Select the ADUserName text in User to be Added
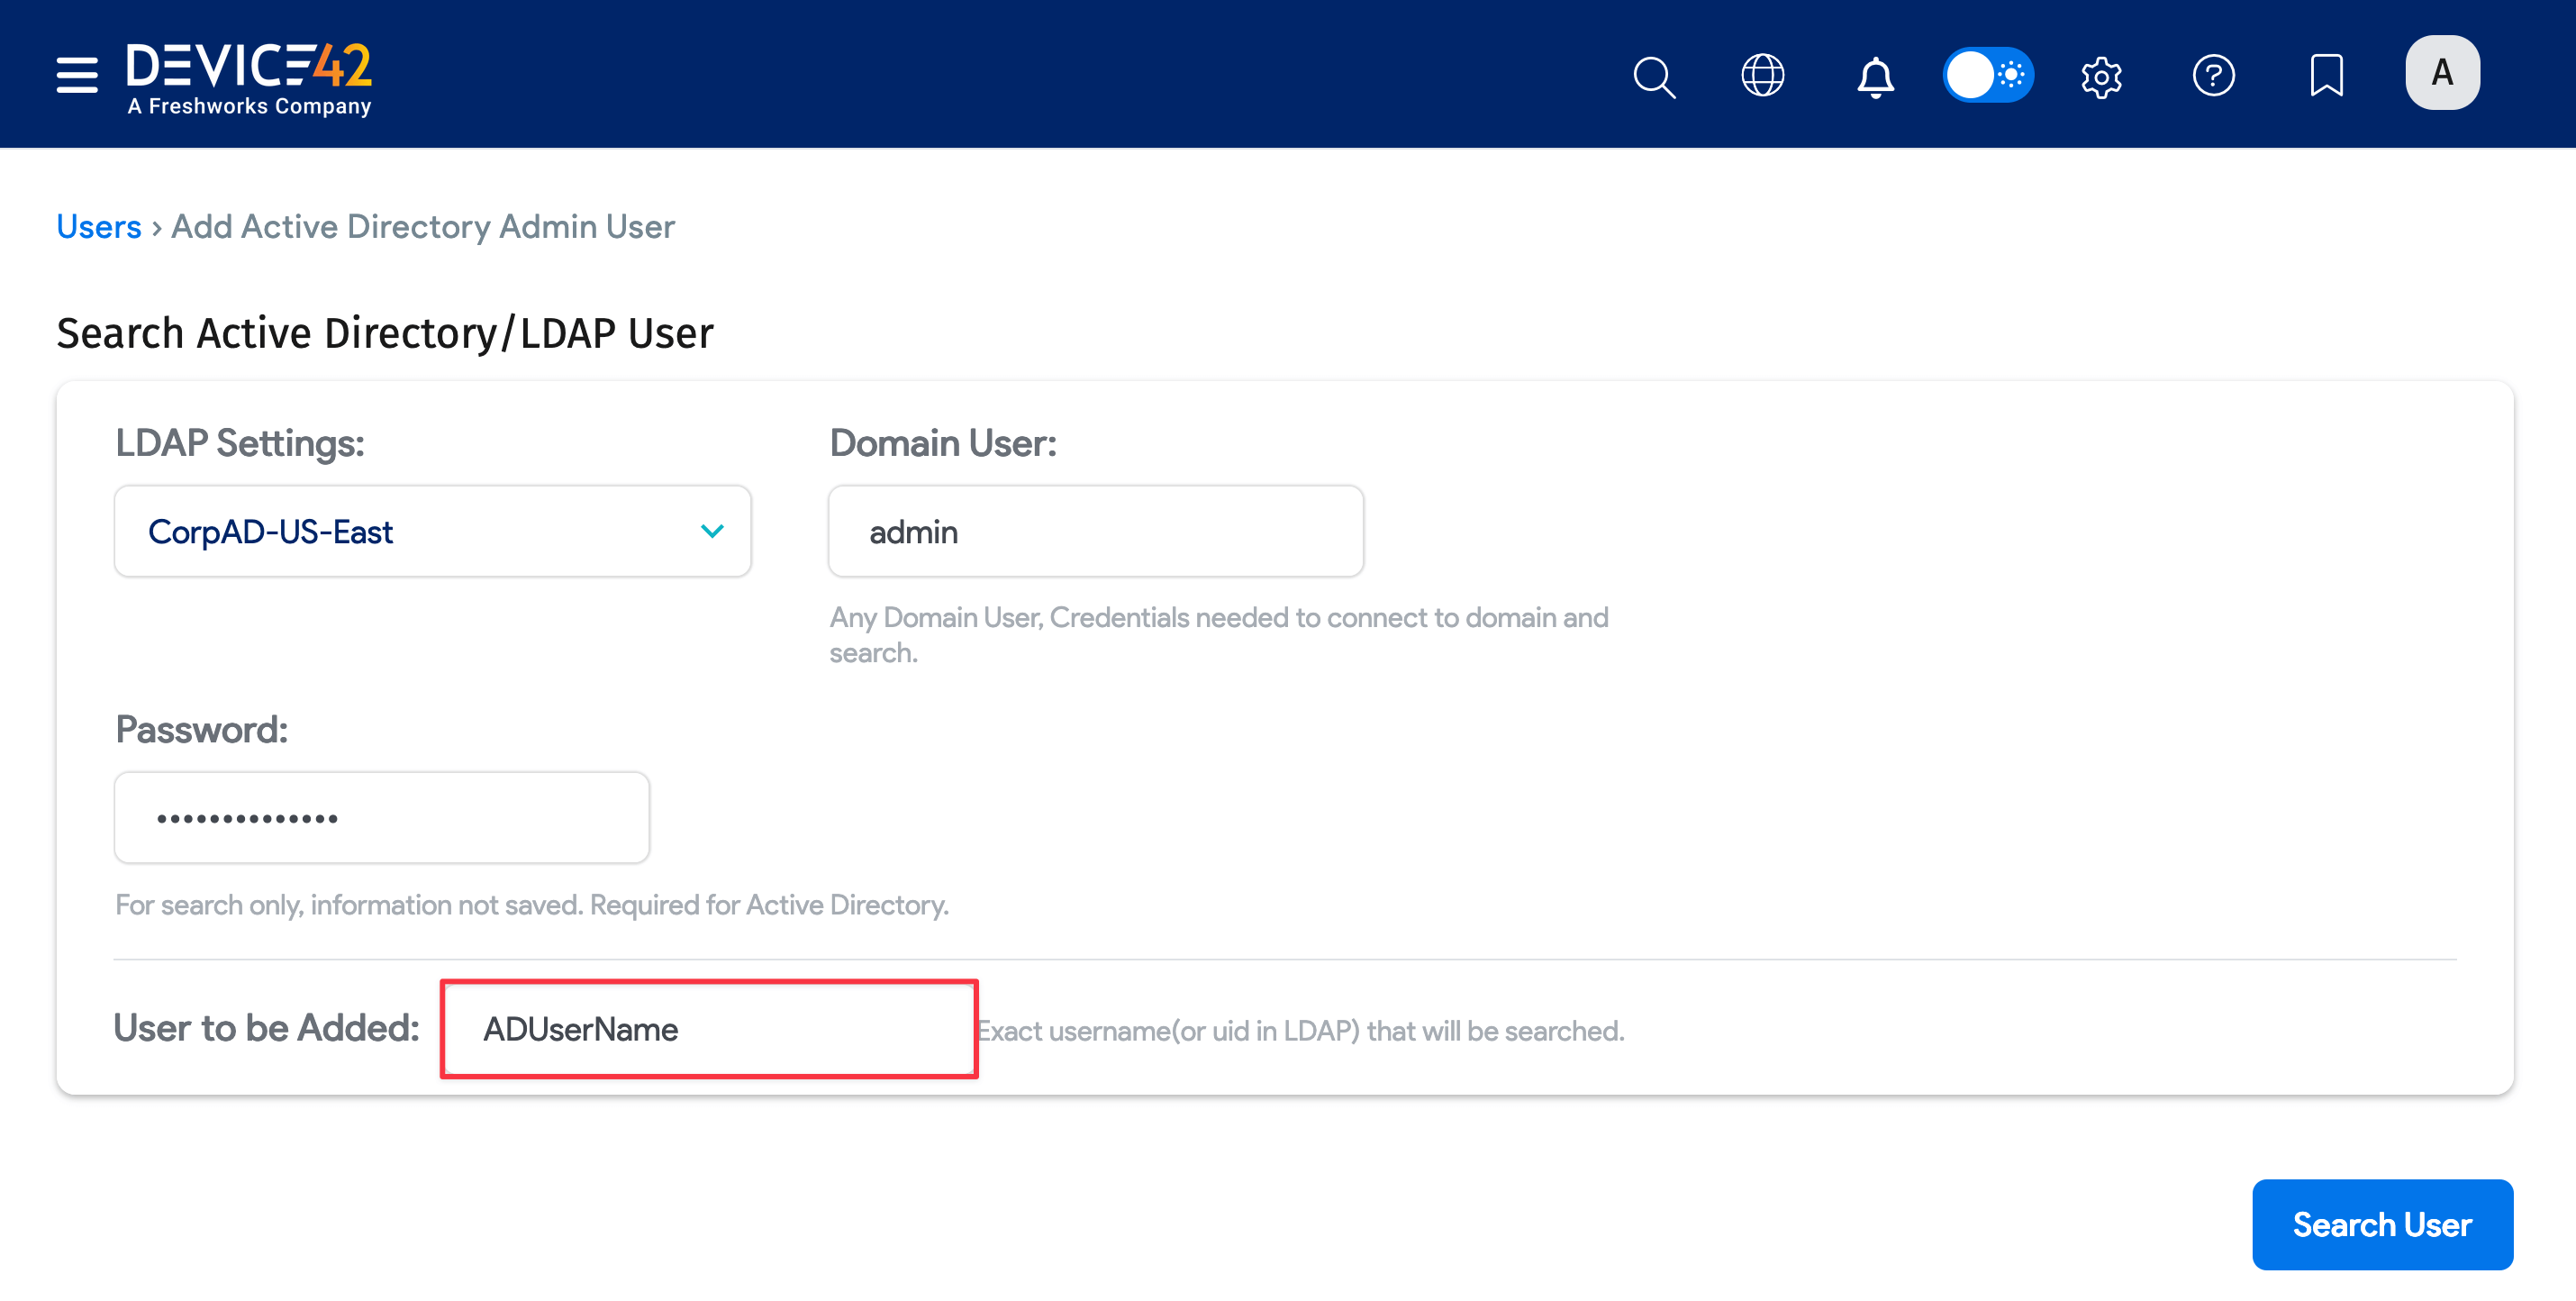This screenshot has width=2576, height=1301. click(580, 1029)
